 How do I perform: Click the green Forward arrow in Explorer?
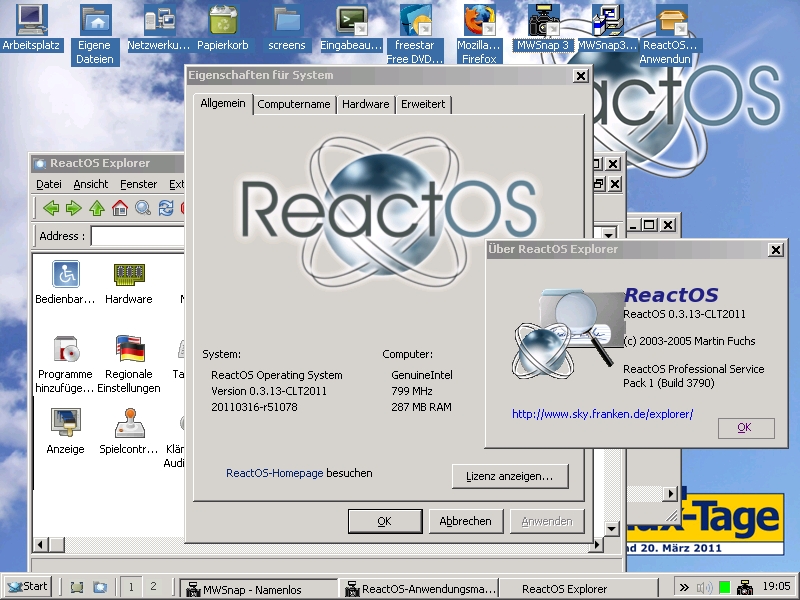pyautogui.click(x=73, y=208)
